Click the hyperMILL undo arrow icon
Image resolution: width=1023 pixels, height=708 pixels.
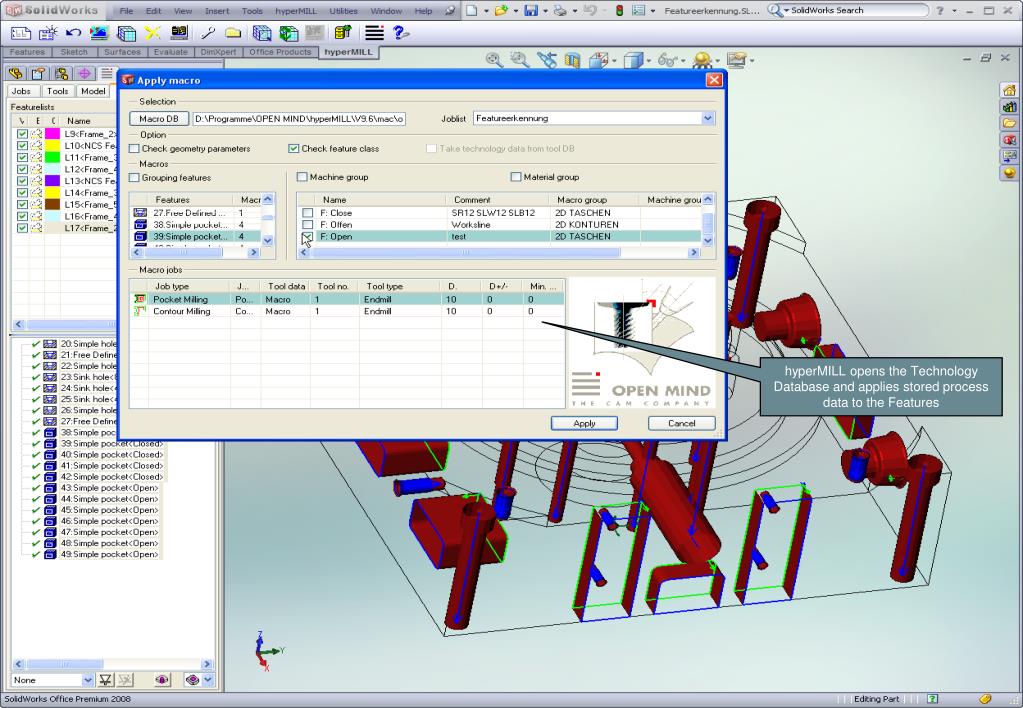(74, 33)
